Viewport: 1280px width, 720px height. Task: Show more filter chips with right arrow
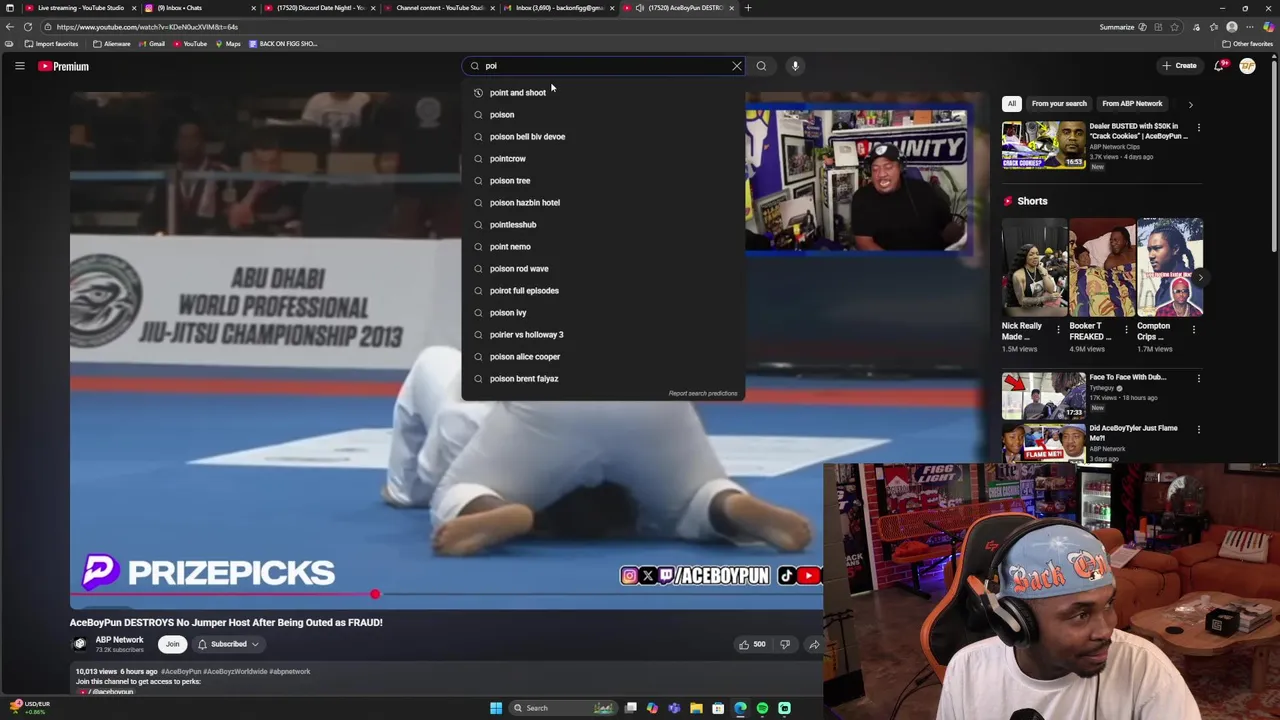1190,104
